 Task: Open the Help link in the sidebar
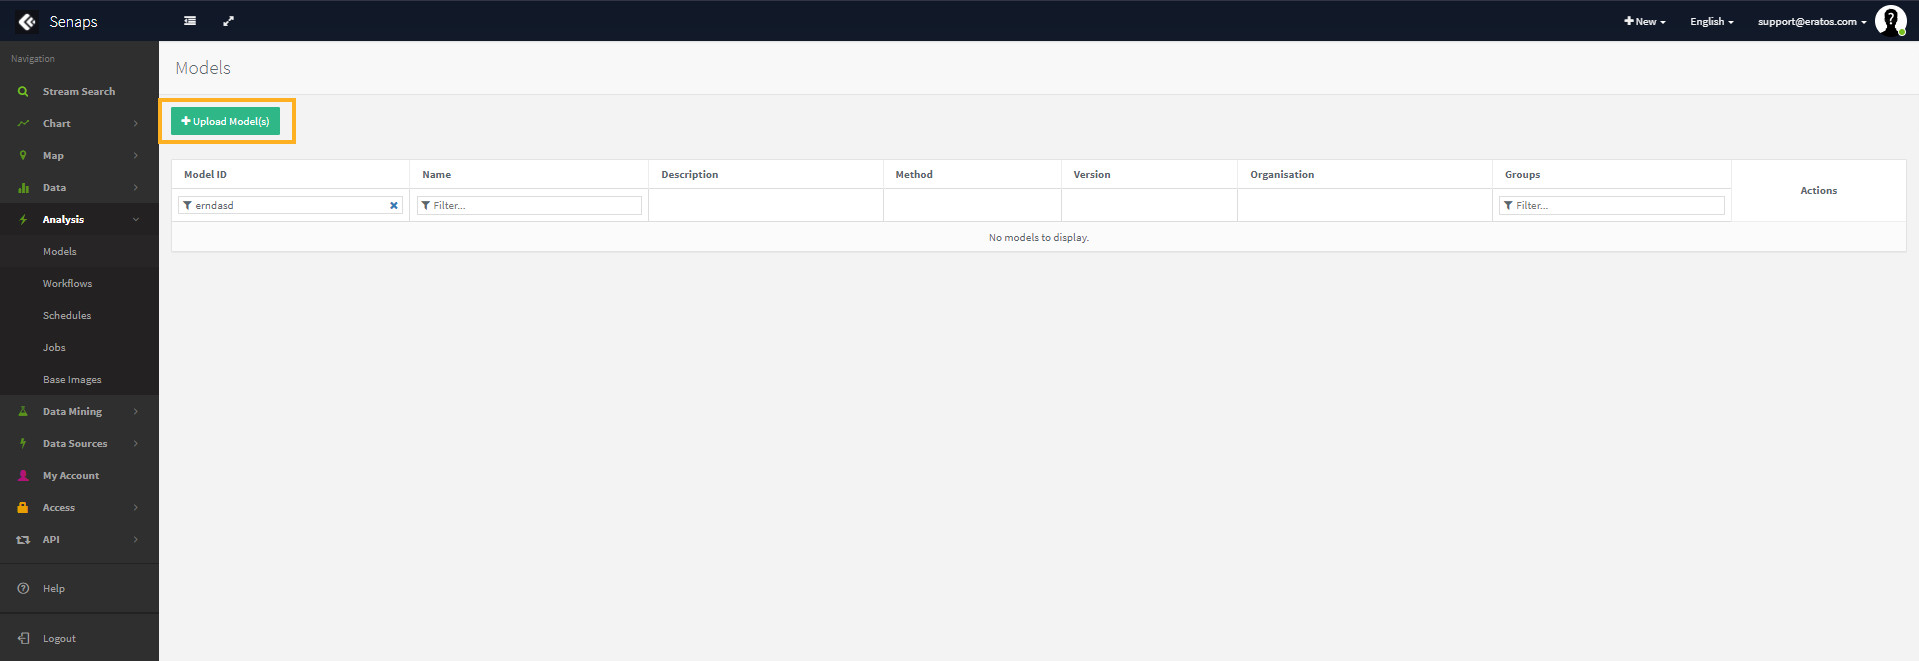(54, 588)
